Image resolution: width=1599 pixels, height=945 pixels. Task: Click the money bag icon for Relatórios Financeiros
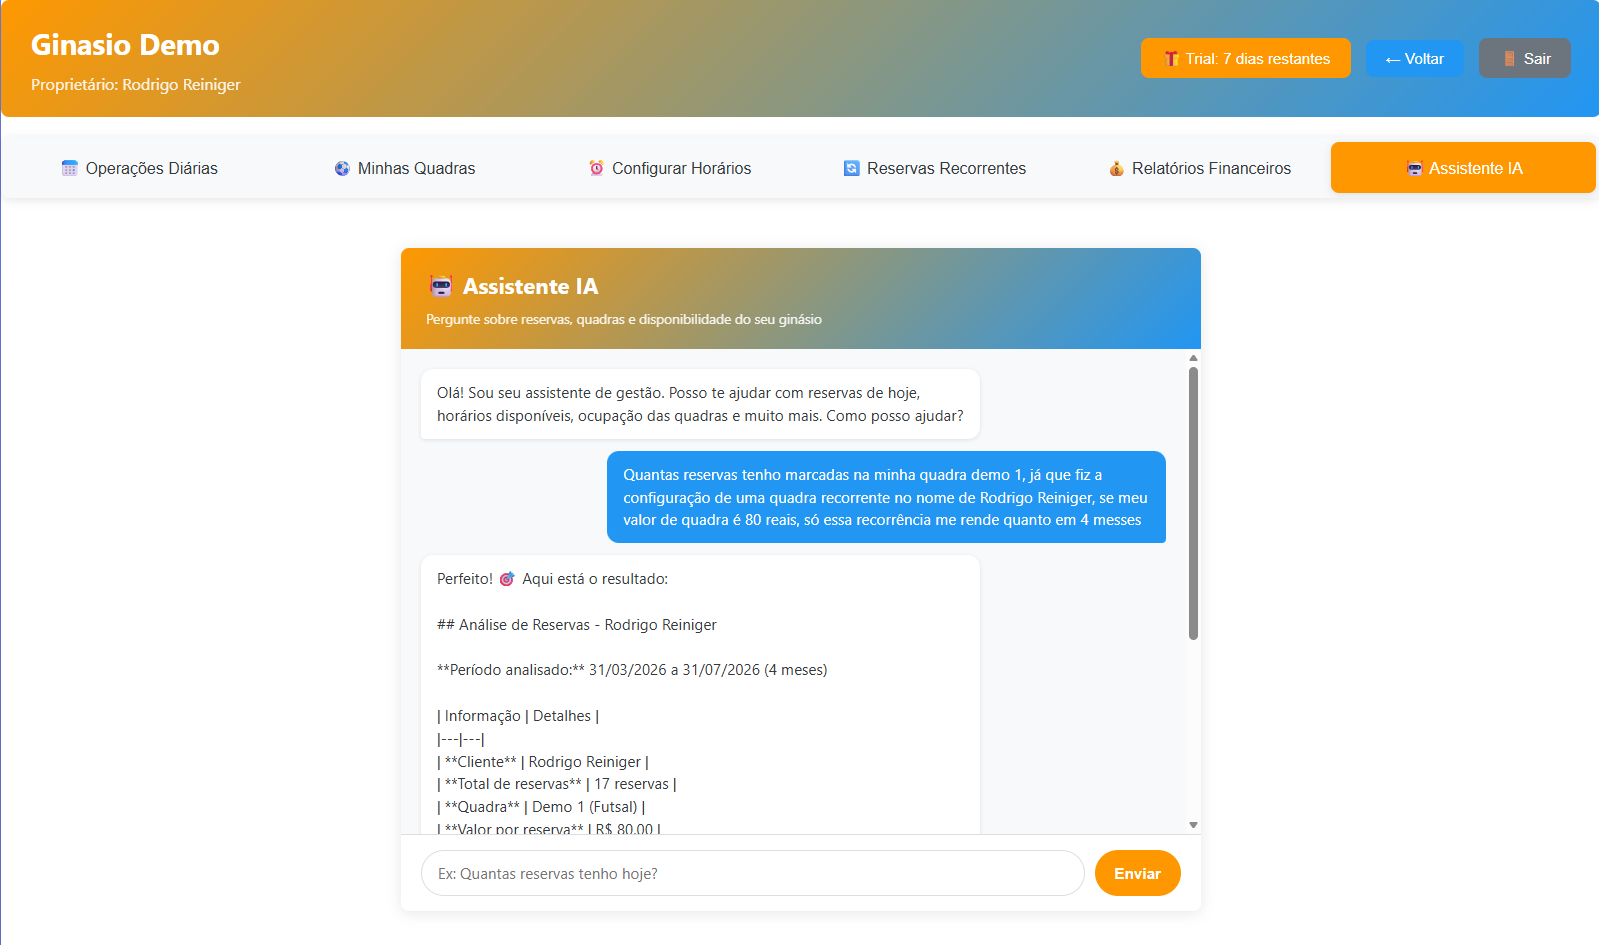point(1116,168)
